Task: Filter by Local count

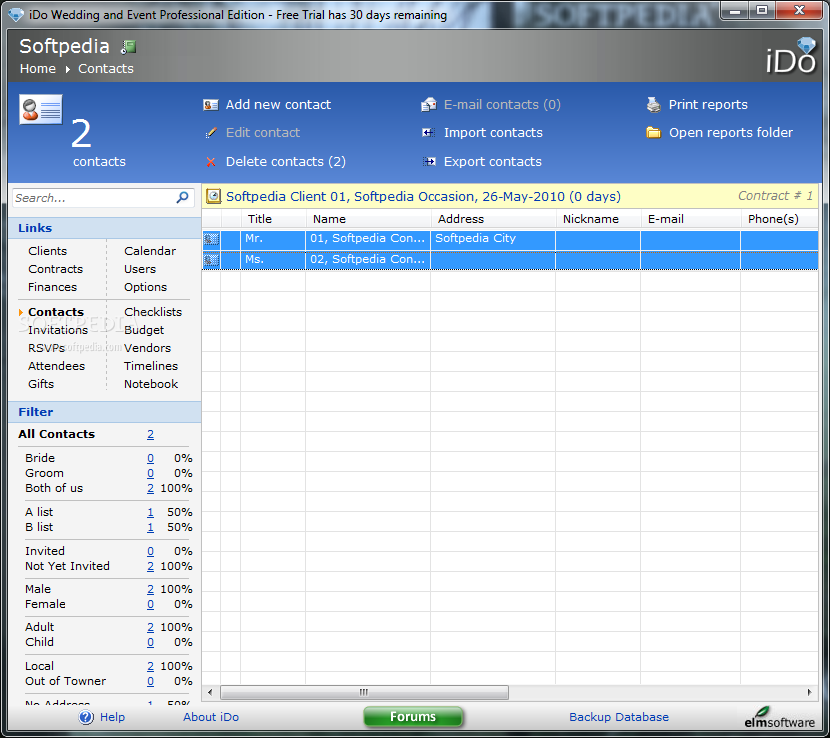Action: [150, 666]
